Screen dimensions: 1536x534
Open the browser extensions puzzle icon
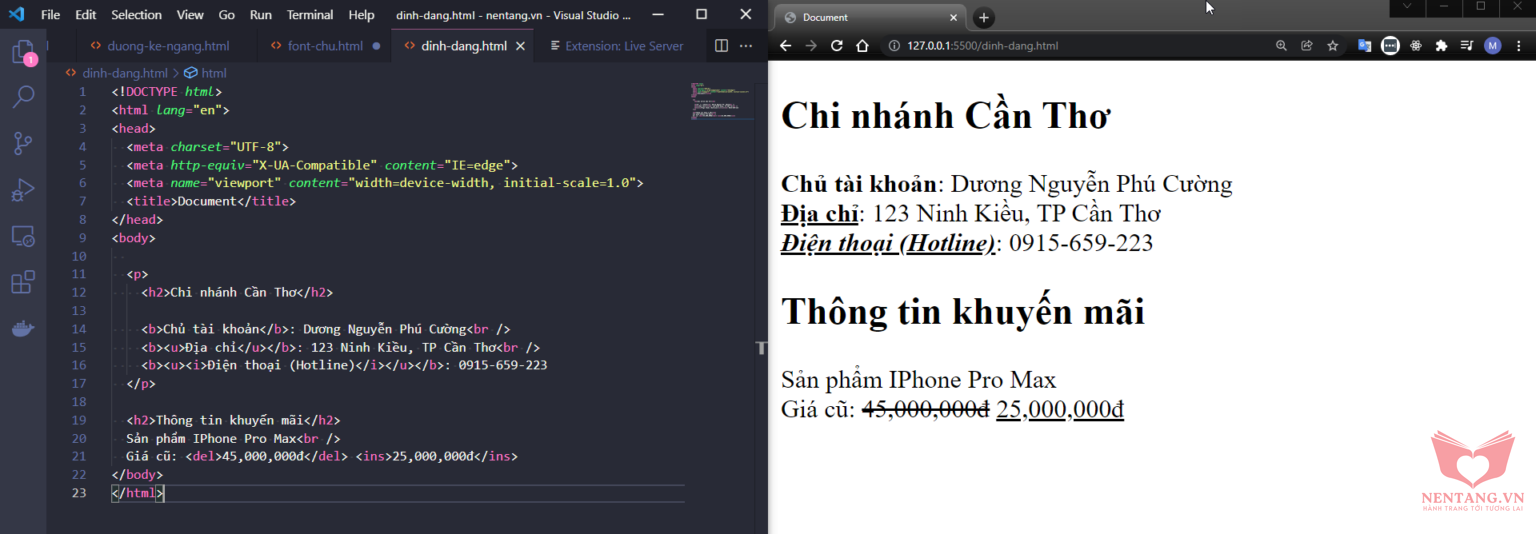click(1441, 46)
